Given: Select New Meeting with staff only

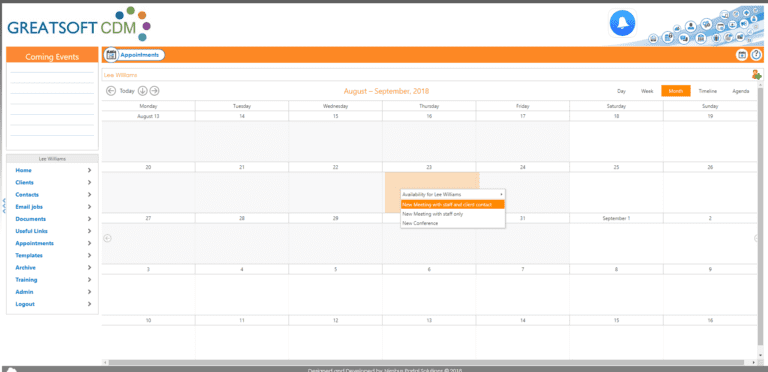Looking at the screenshot, I should pyautogui.click(x=432, y=214).
